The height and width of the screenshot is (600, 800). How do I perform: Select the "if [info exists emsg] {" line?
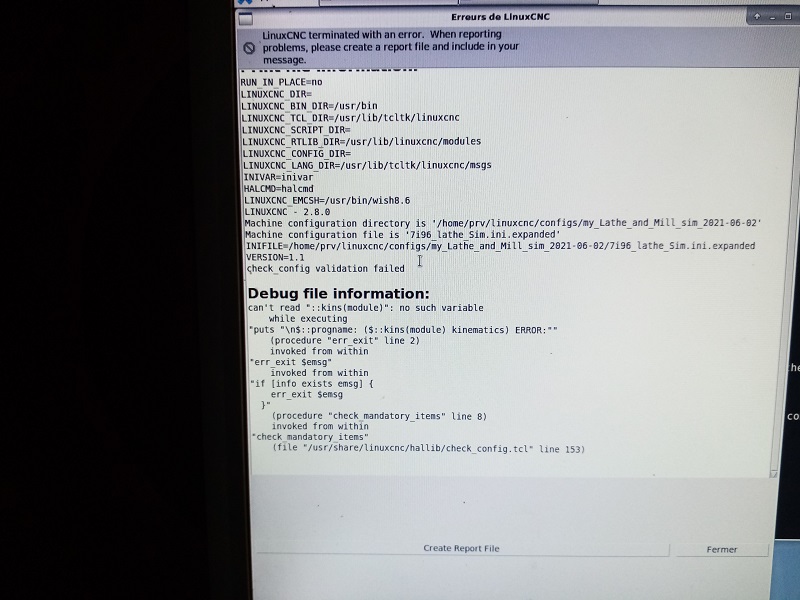312,384
